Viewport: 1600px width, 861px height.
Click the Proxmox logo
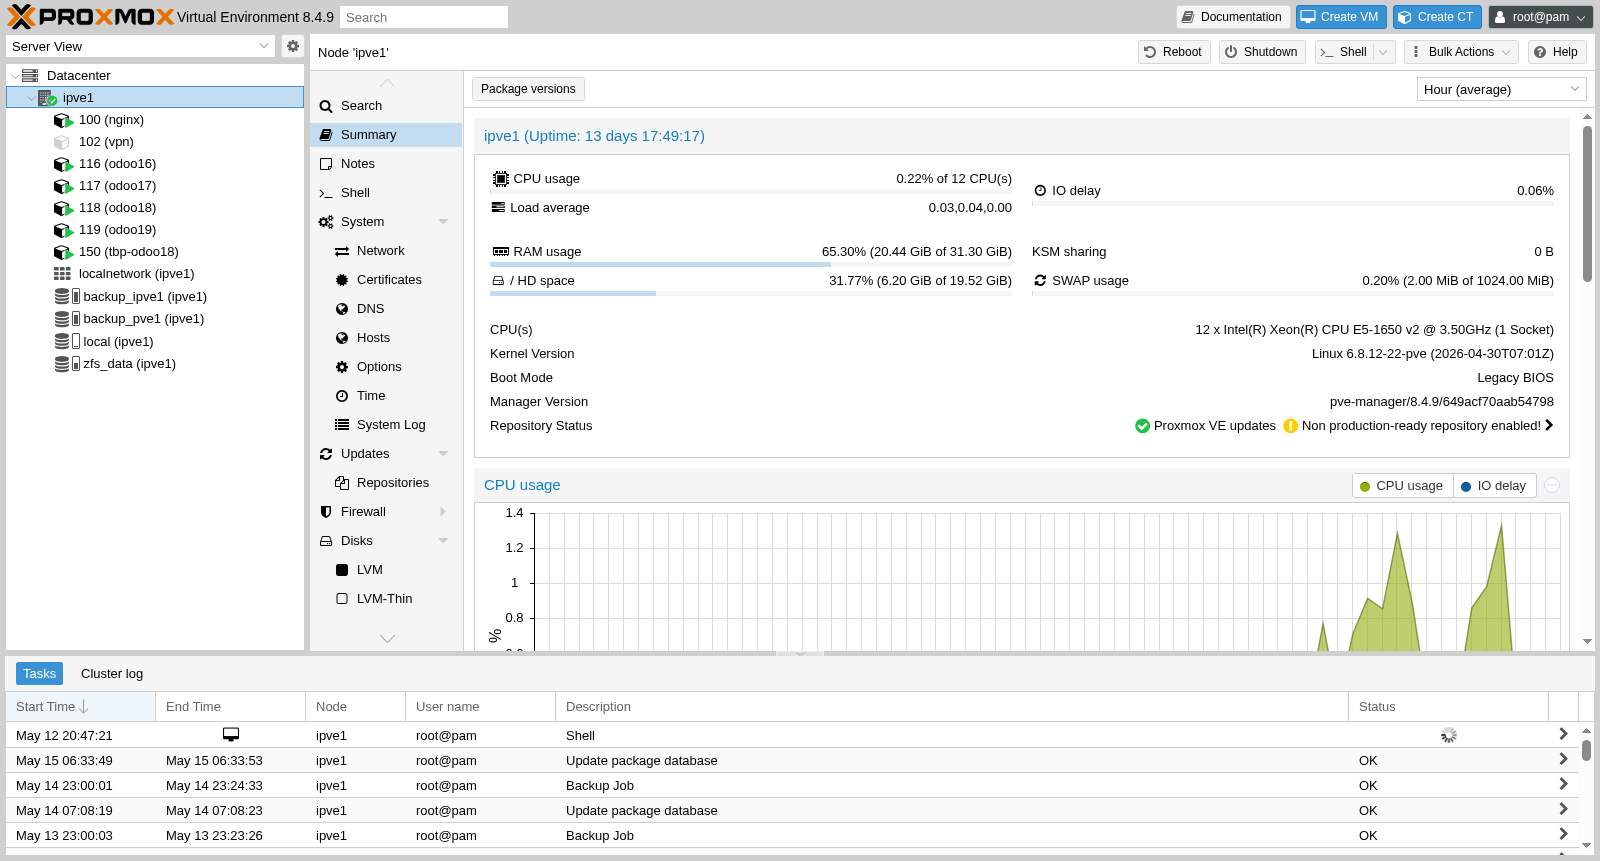[x=90, y=17]
